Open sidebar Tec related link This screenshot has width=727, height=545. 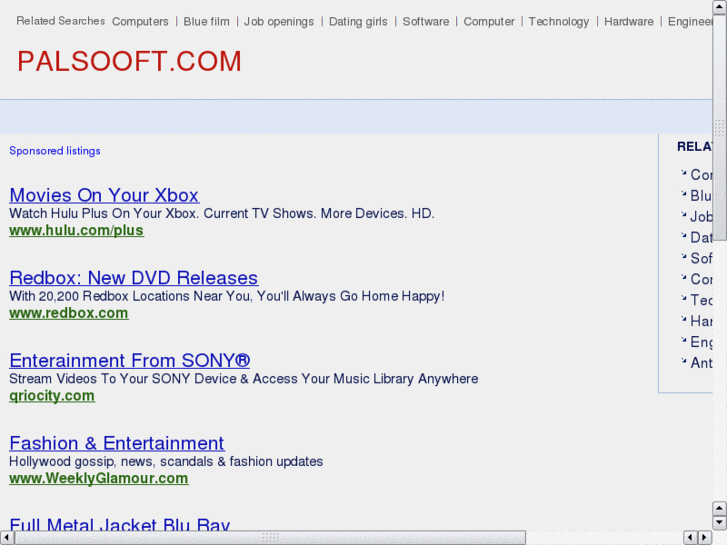[701, 300]
